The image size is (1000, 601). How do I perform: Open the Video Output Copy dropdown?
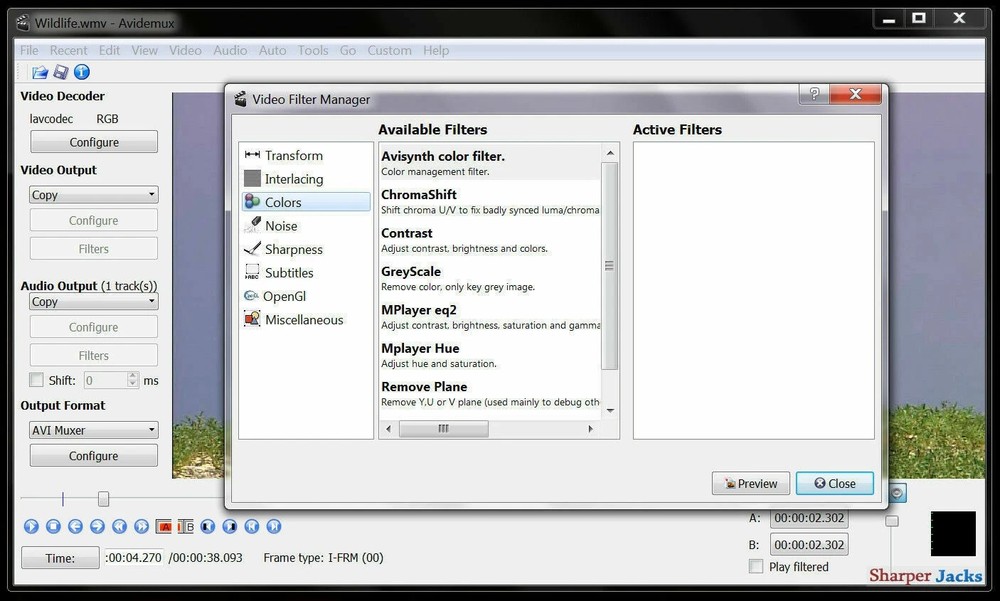[x=93, y=194]
